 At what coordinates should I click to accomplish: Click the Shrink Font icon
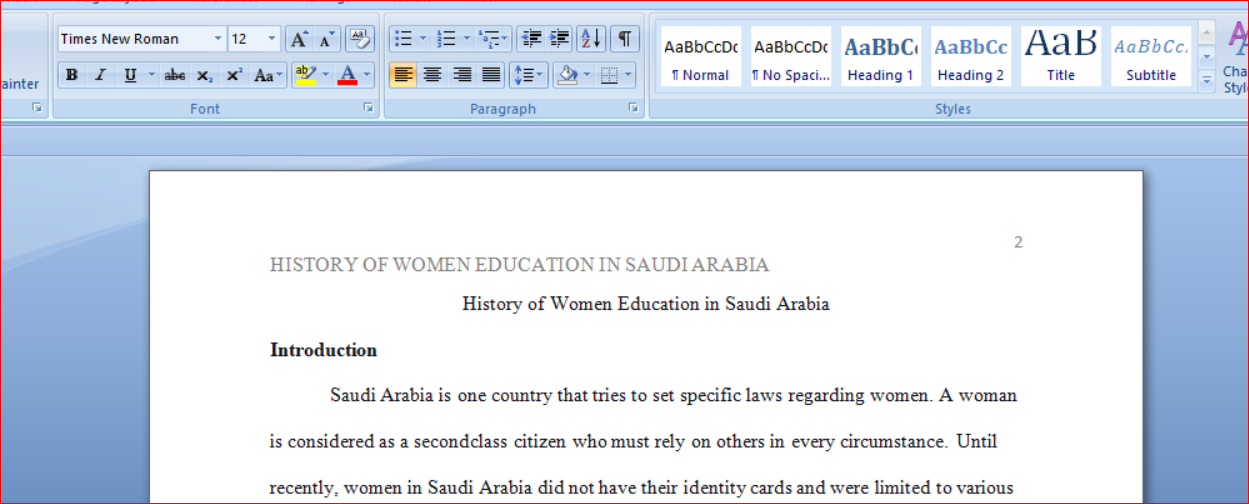point(327,39)
